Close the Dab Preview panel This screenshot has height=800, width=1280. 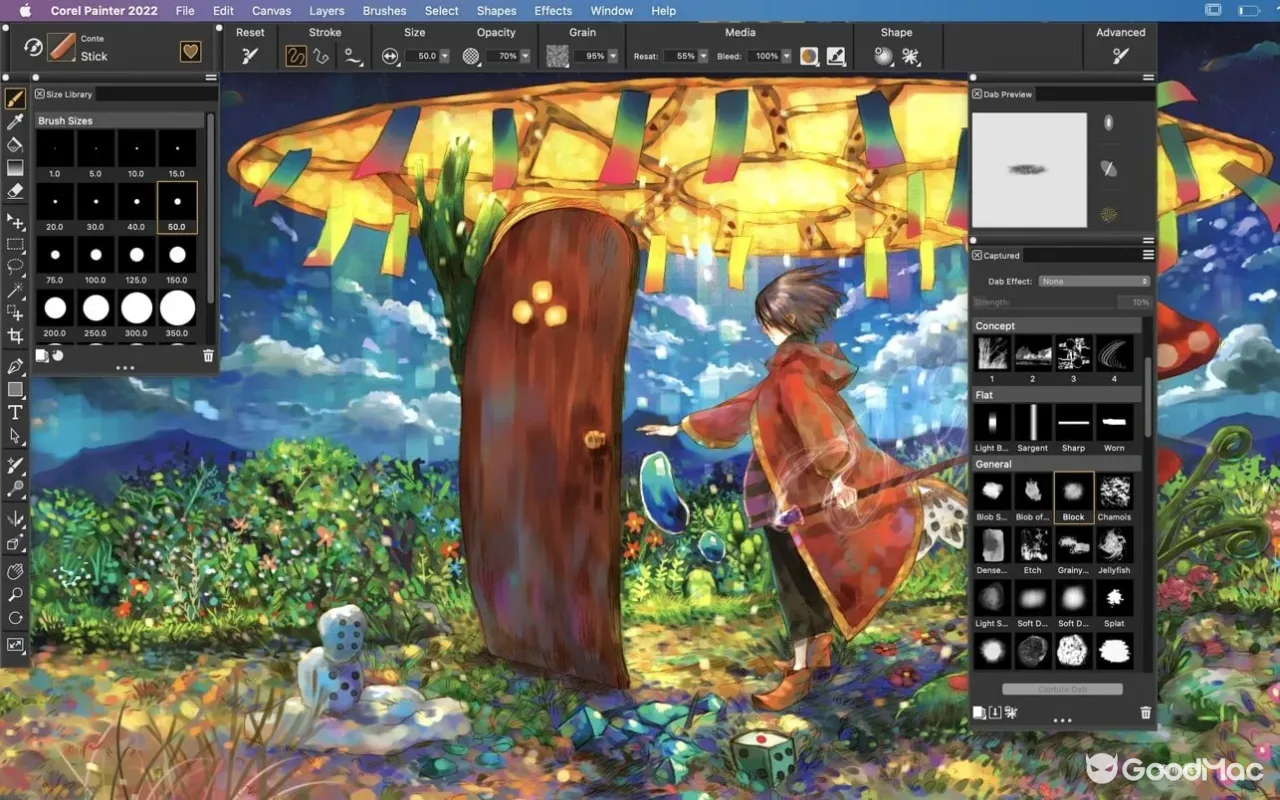977,94
